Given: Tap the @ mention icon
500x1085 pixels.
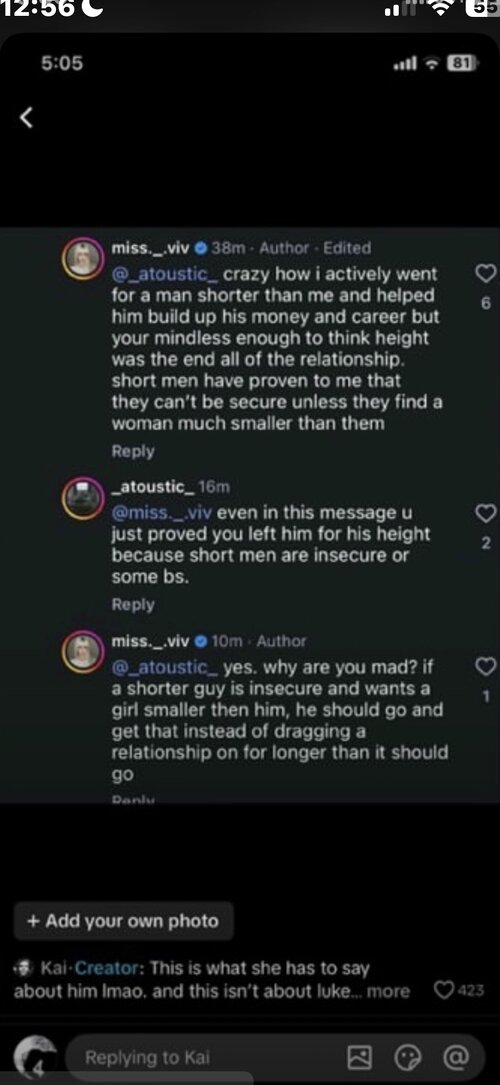Looking at the screenshot, I should pyautogui.click(x=454, y=1057).
